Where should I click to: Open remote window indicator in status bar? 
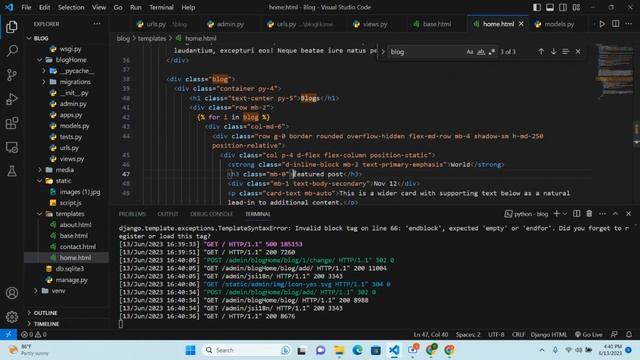click(x=8, y=334)
